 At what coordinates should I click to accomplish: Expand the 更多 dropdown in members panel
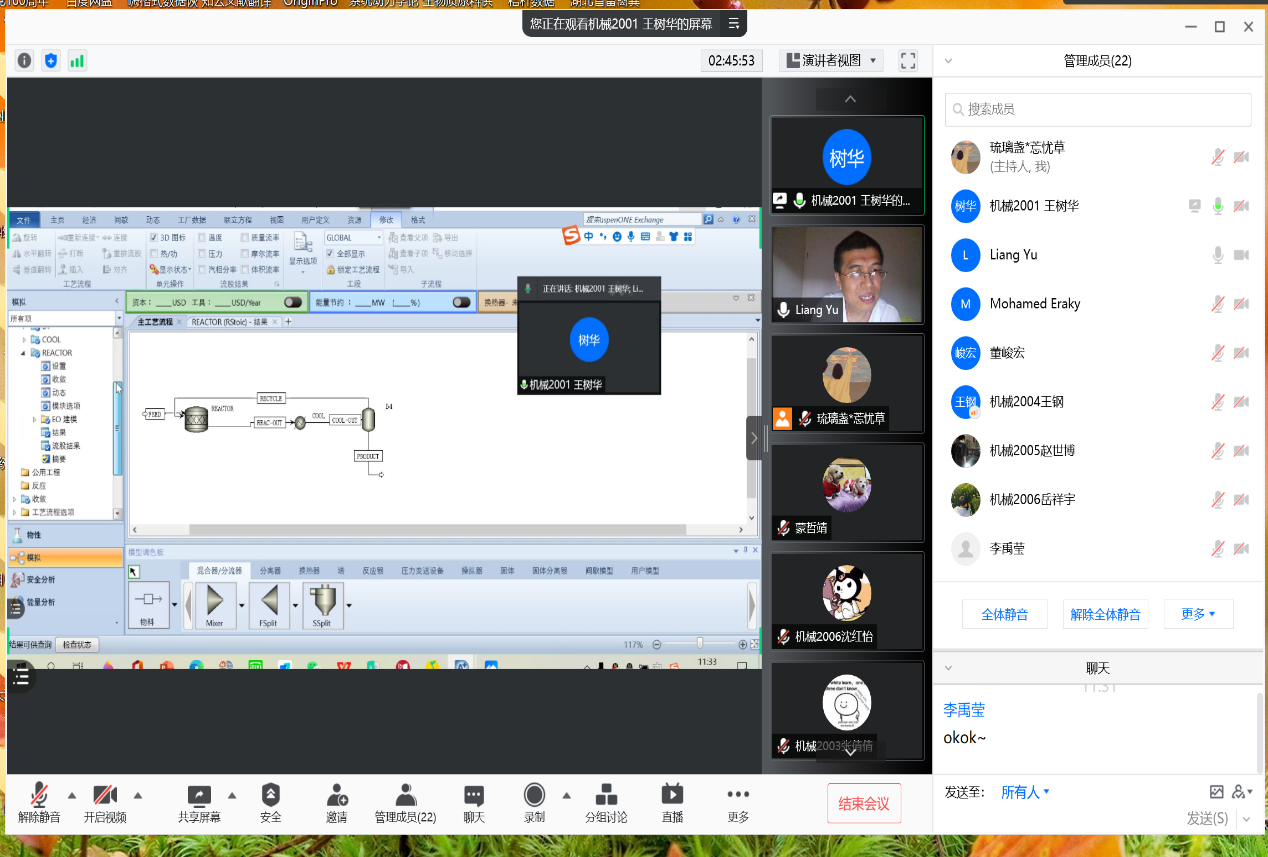click(x=1198, y=614)
